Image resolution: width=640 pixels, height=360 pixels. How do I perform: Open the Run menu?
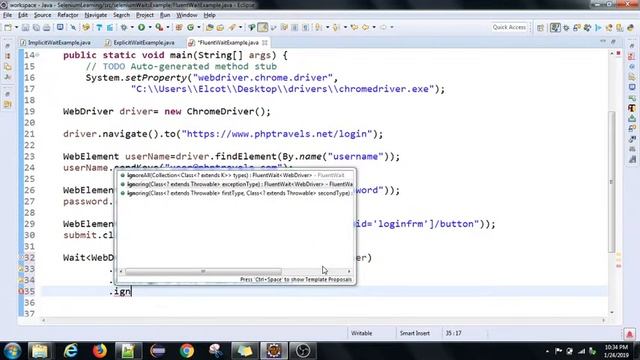pyautogui.click(x=165, y=15)
